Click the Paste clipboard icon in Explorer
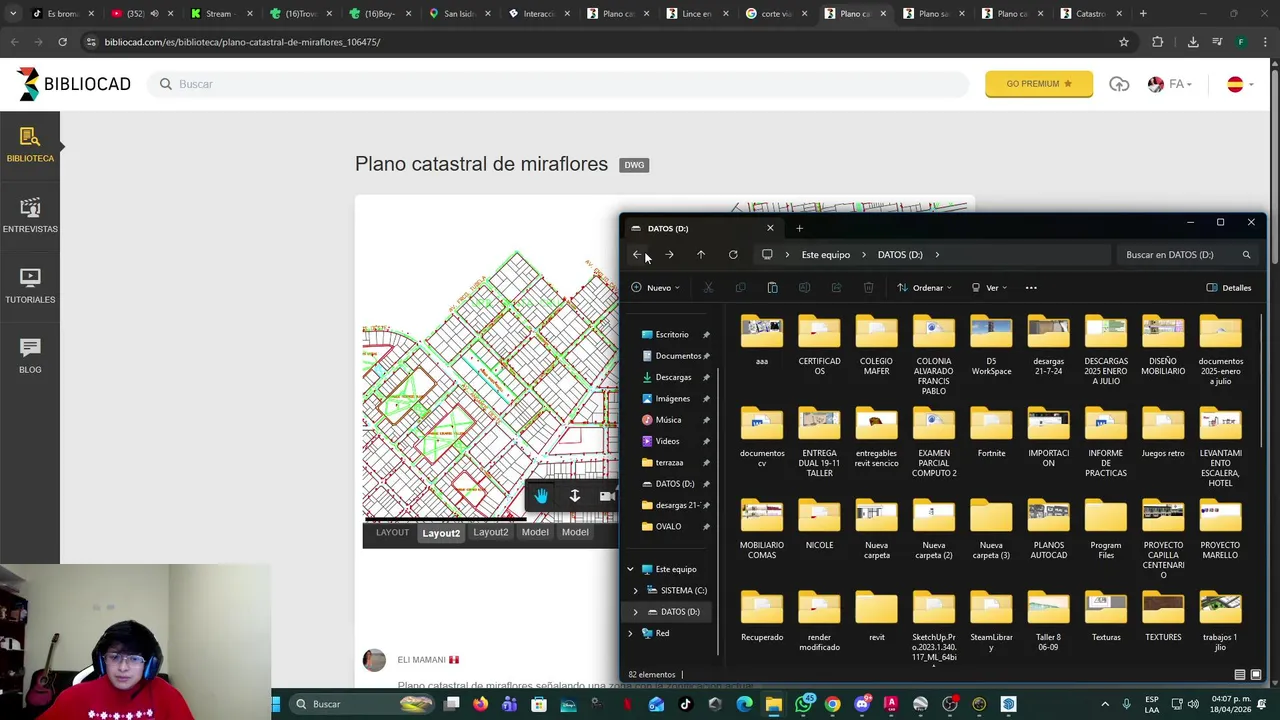 (772, 288)
